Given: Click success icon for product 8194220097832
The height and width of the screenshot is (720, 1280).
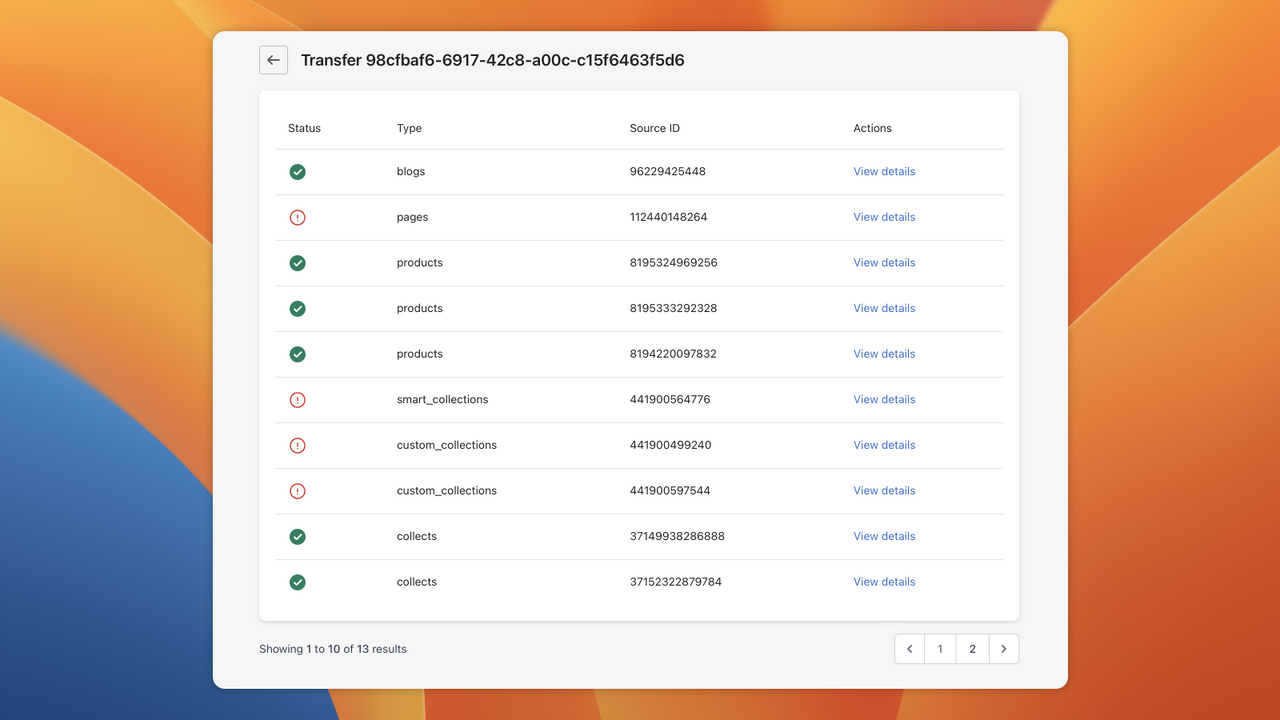Looking at the screenshot, I should [x=297, y=354].
